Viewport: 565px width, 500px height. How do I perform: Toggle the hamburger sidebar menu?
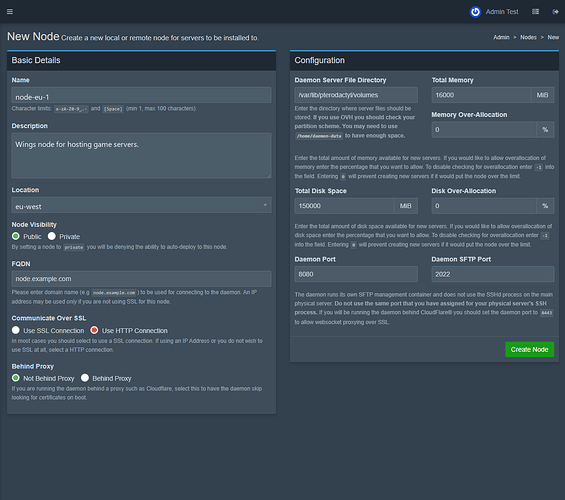[x=10, y=12]
